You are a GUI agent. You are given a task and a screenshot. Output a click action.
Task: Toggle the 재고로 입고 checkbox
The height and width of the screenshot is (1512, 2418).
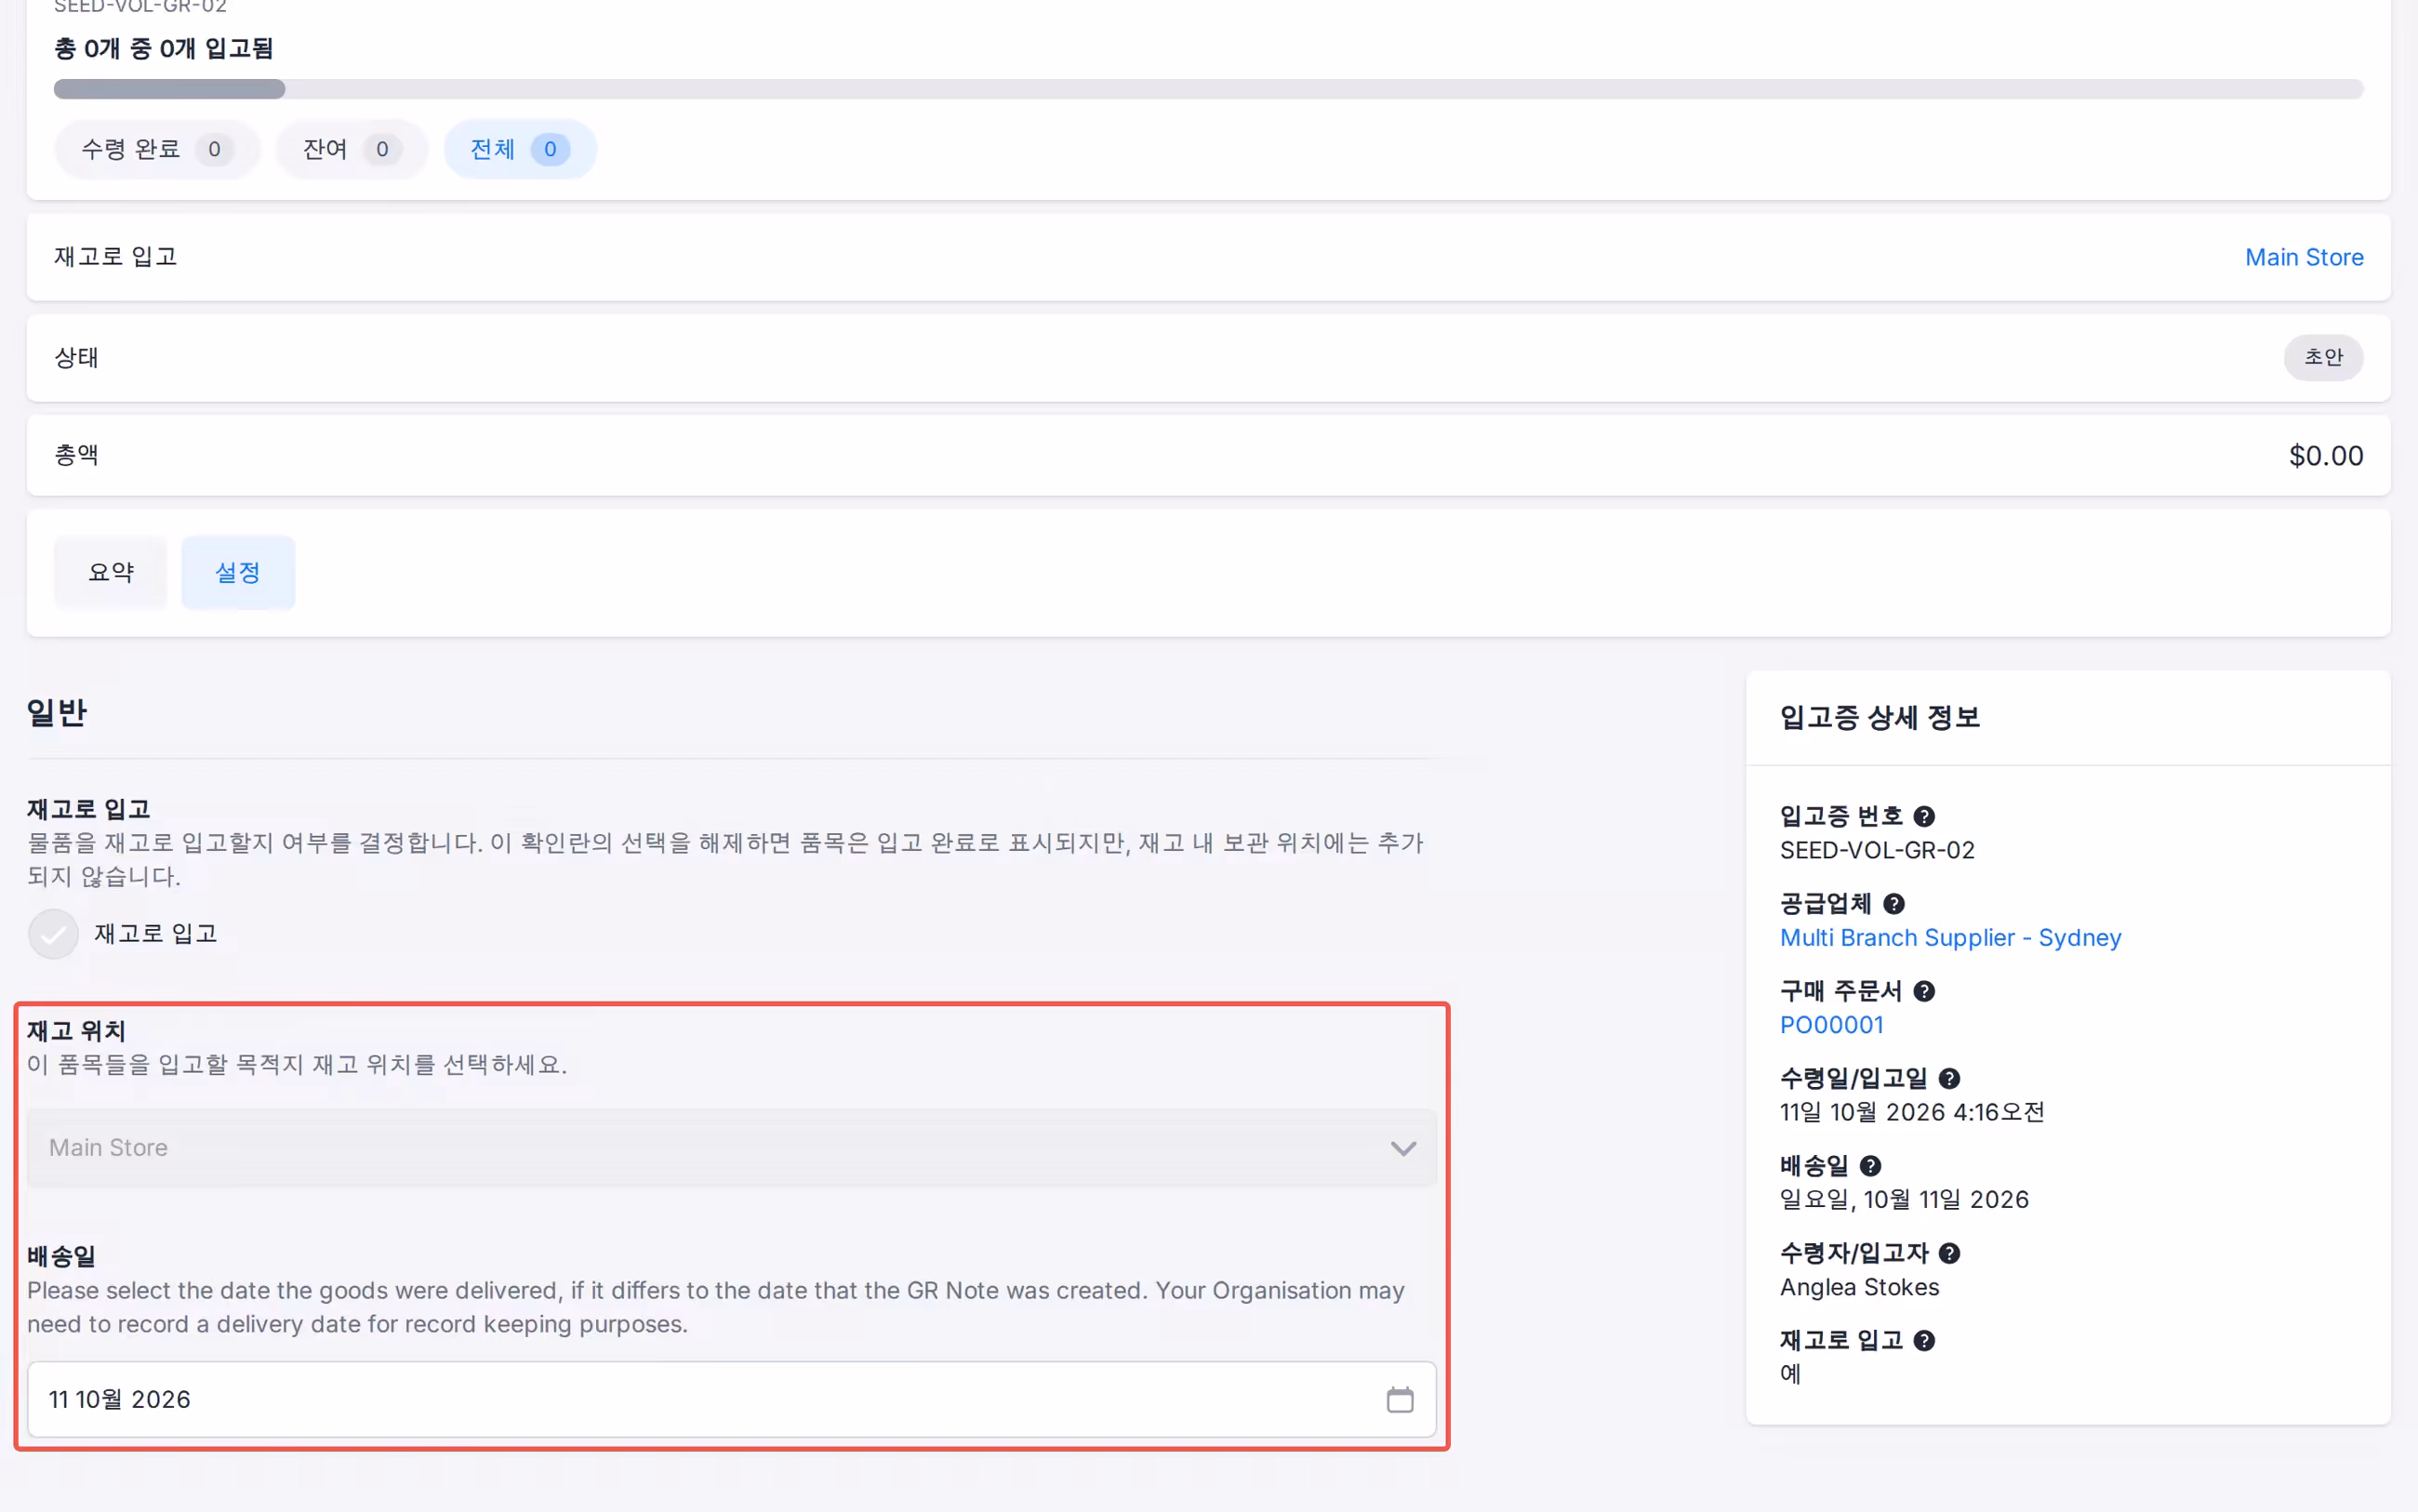click(53, 934)
